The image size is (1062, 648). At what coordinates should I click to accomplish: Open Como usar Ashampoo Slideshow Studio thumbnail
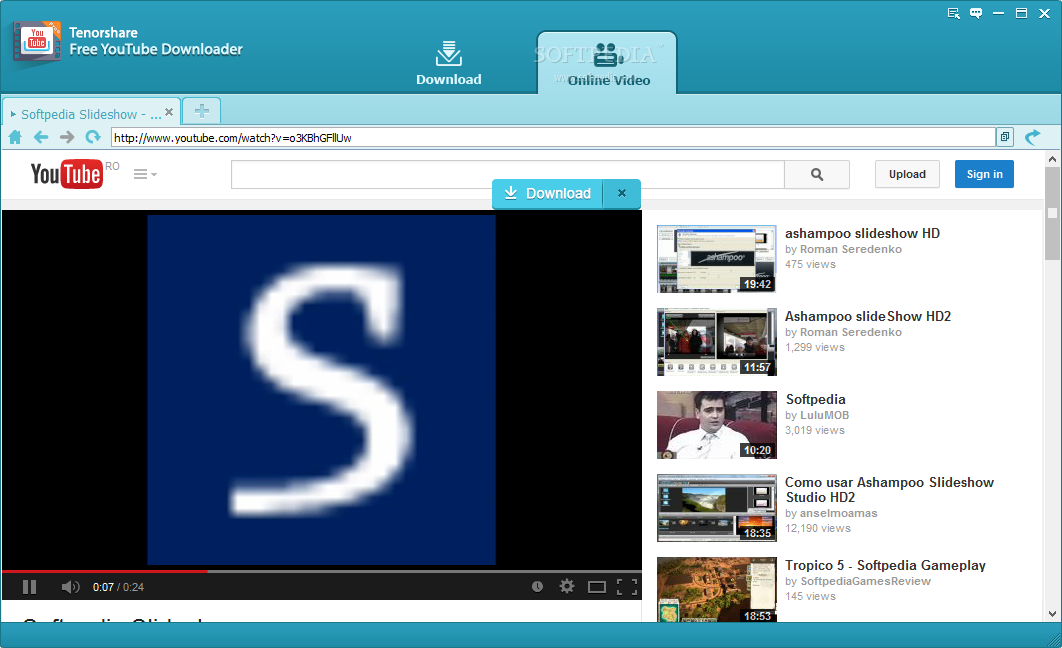(x=717, y=508)
